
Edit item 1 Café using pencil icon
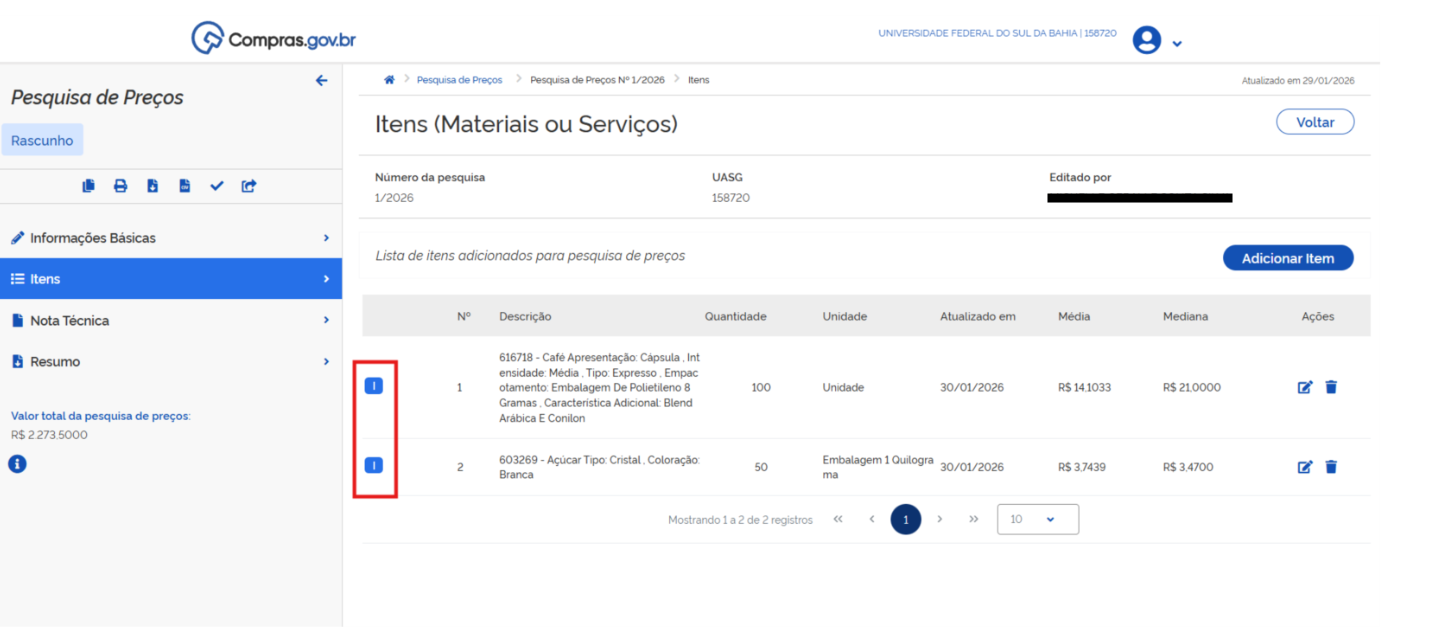tap(1304, 387)
